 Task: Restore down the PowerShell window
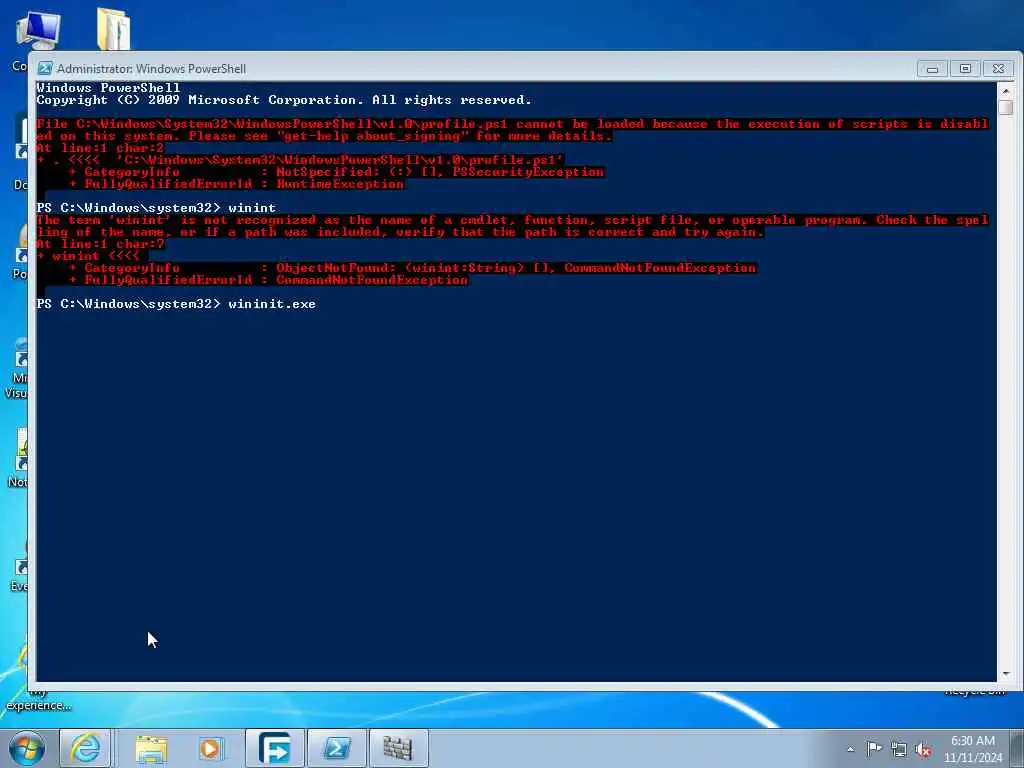tap(965, 69)
